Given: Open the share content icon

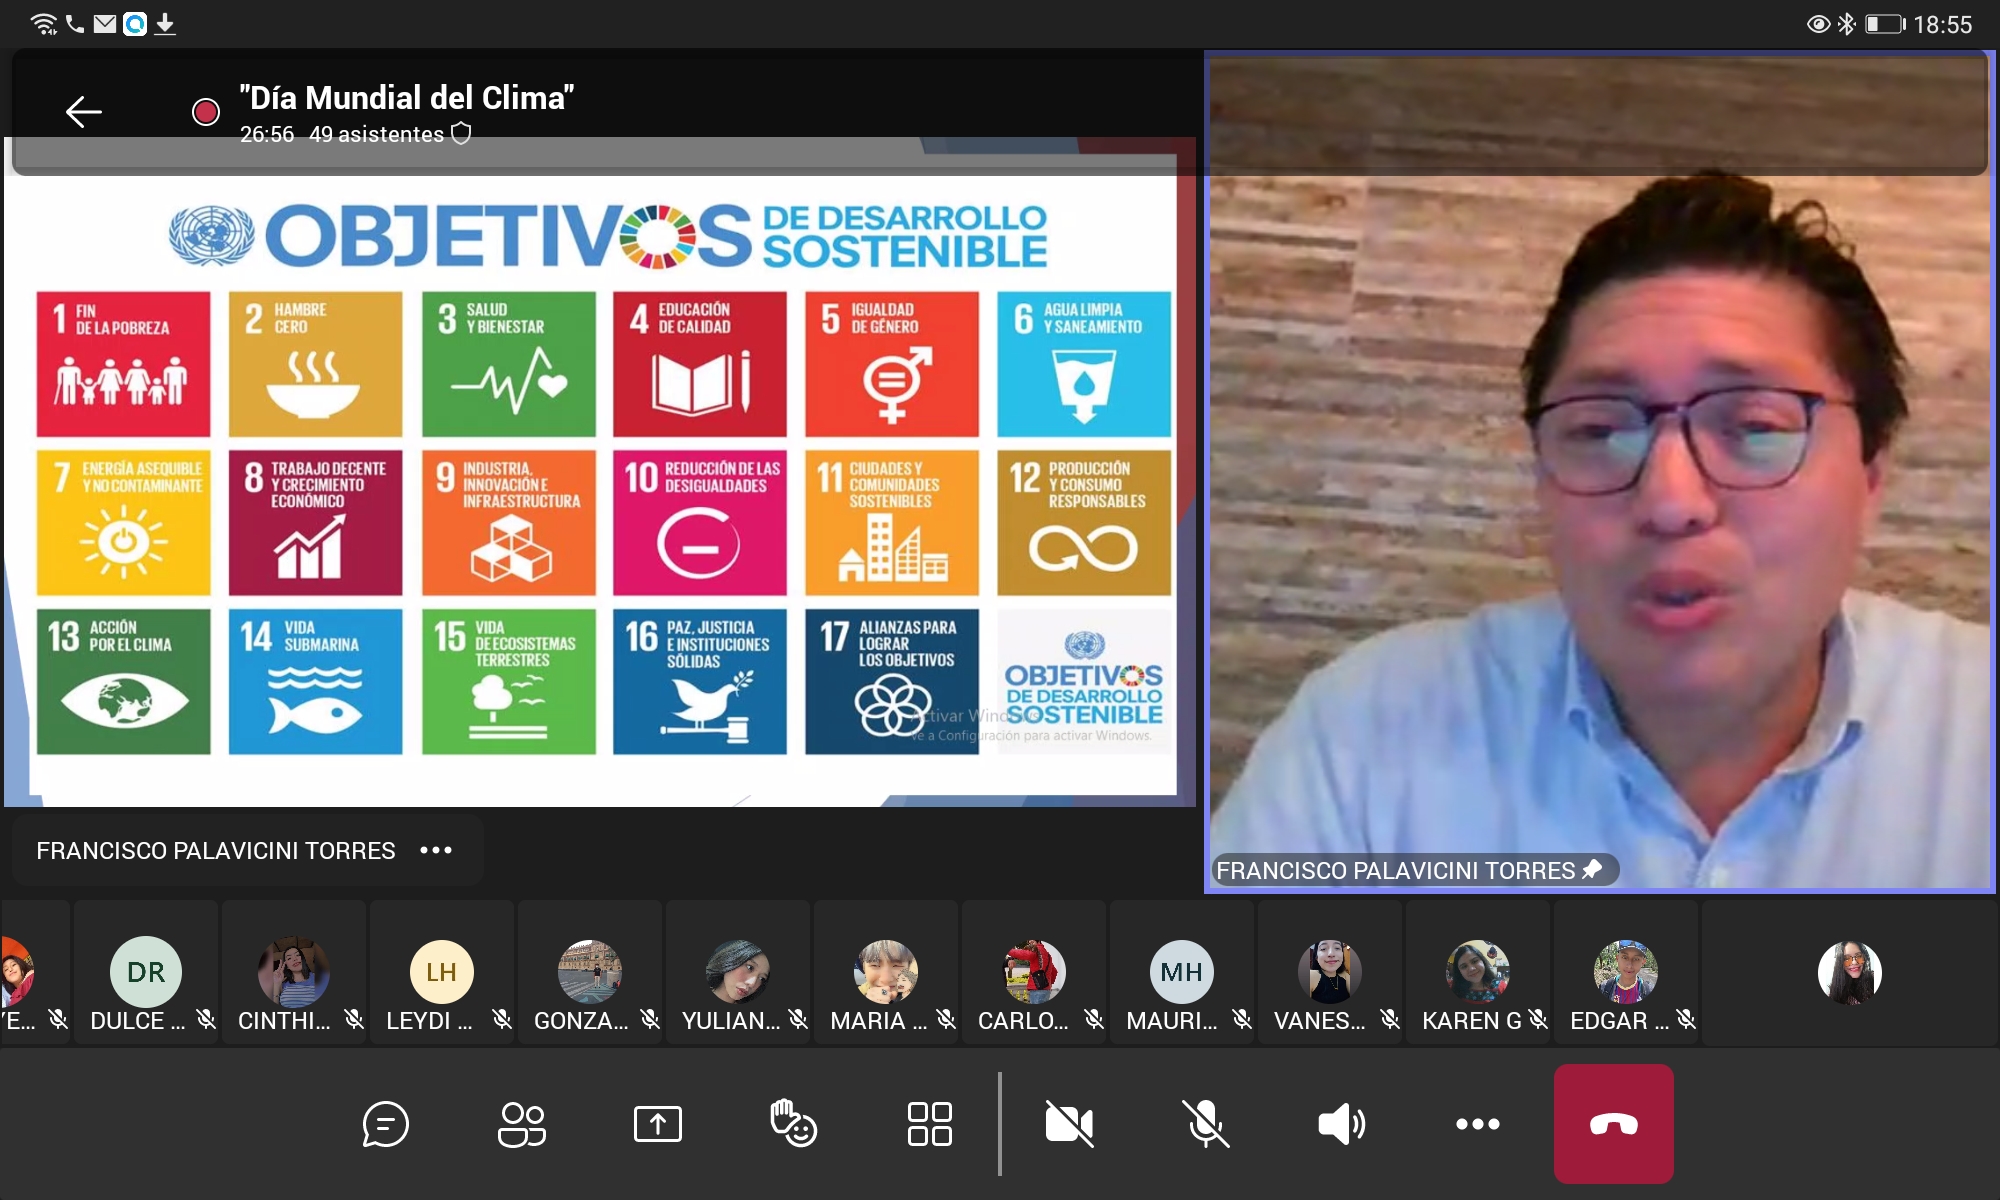Looking at the screenshot, I should tap(657, 1124).
